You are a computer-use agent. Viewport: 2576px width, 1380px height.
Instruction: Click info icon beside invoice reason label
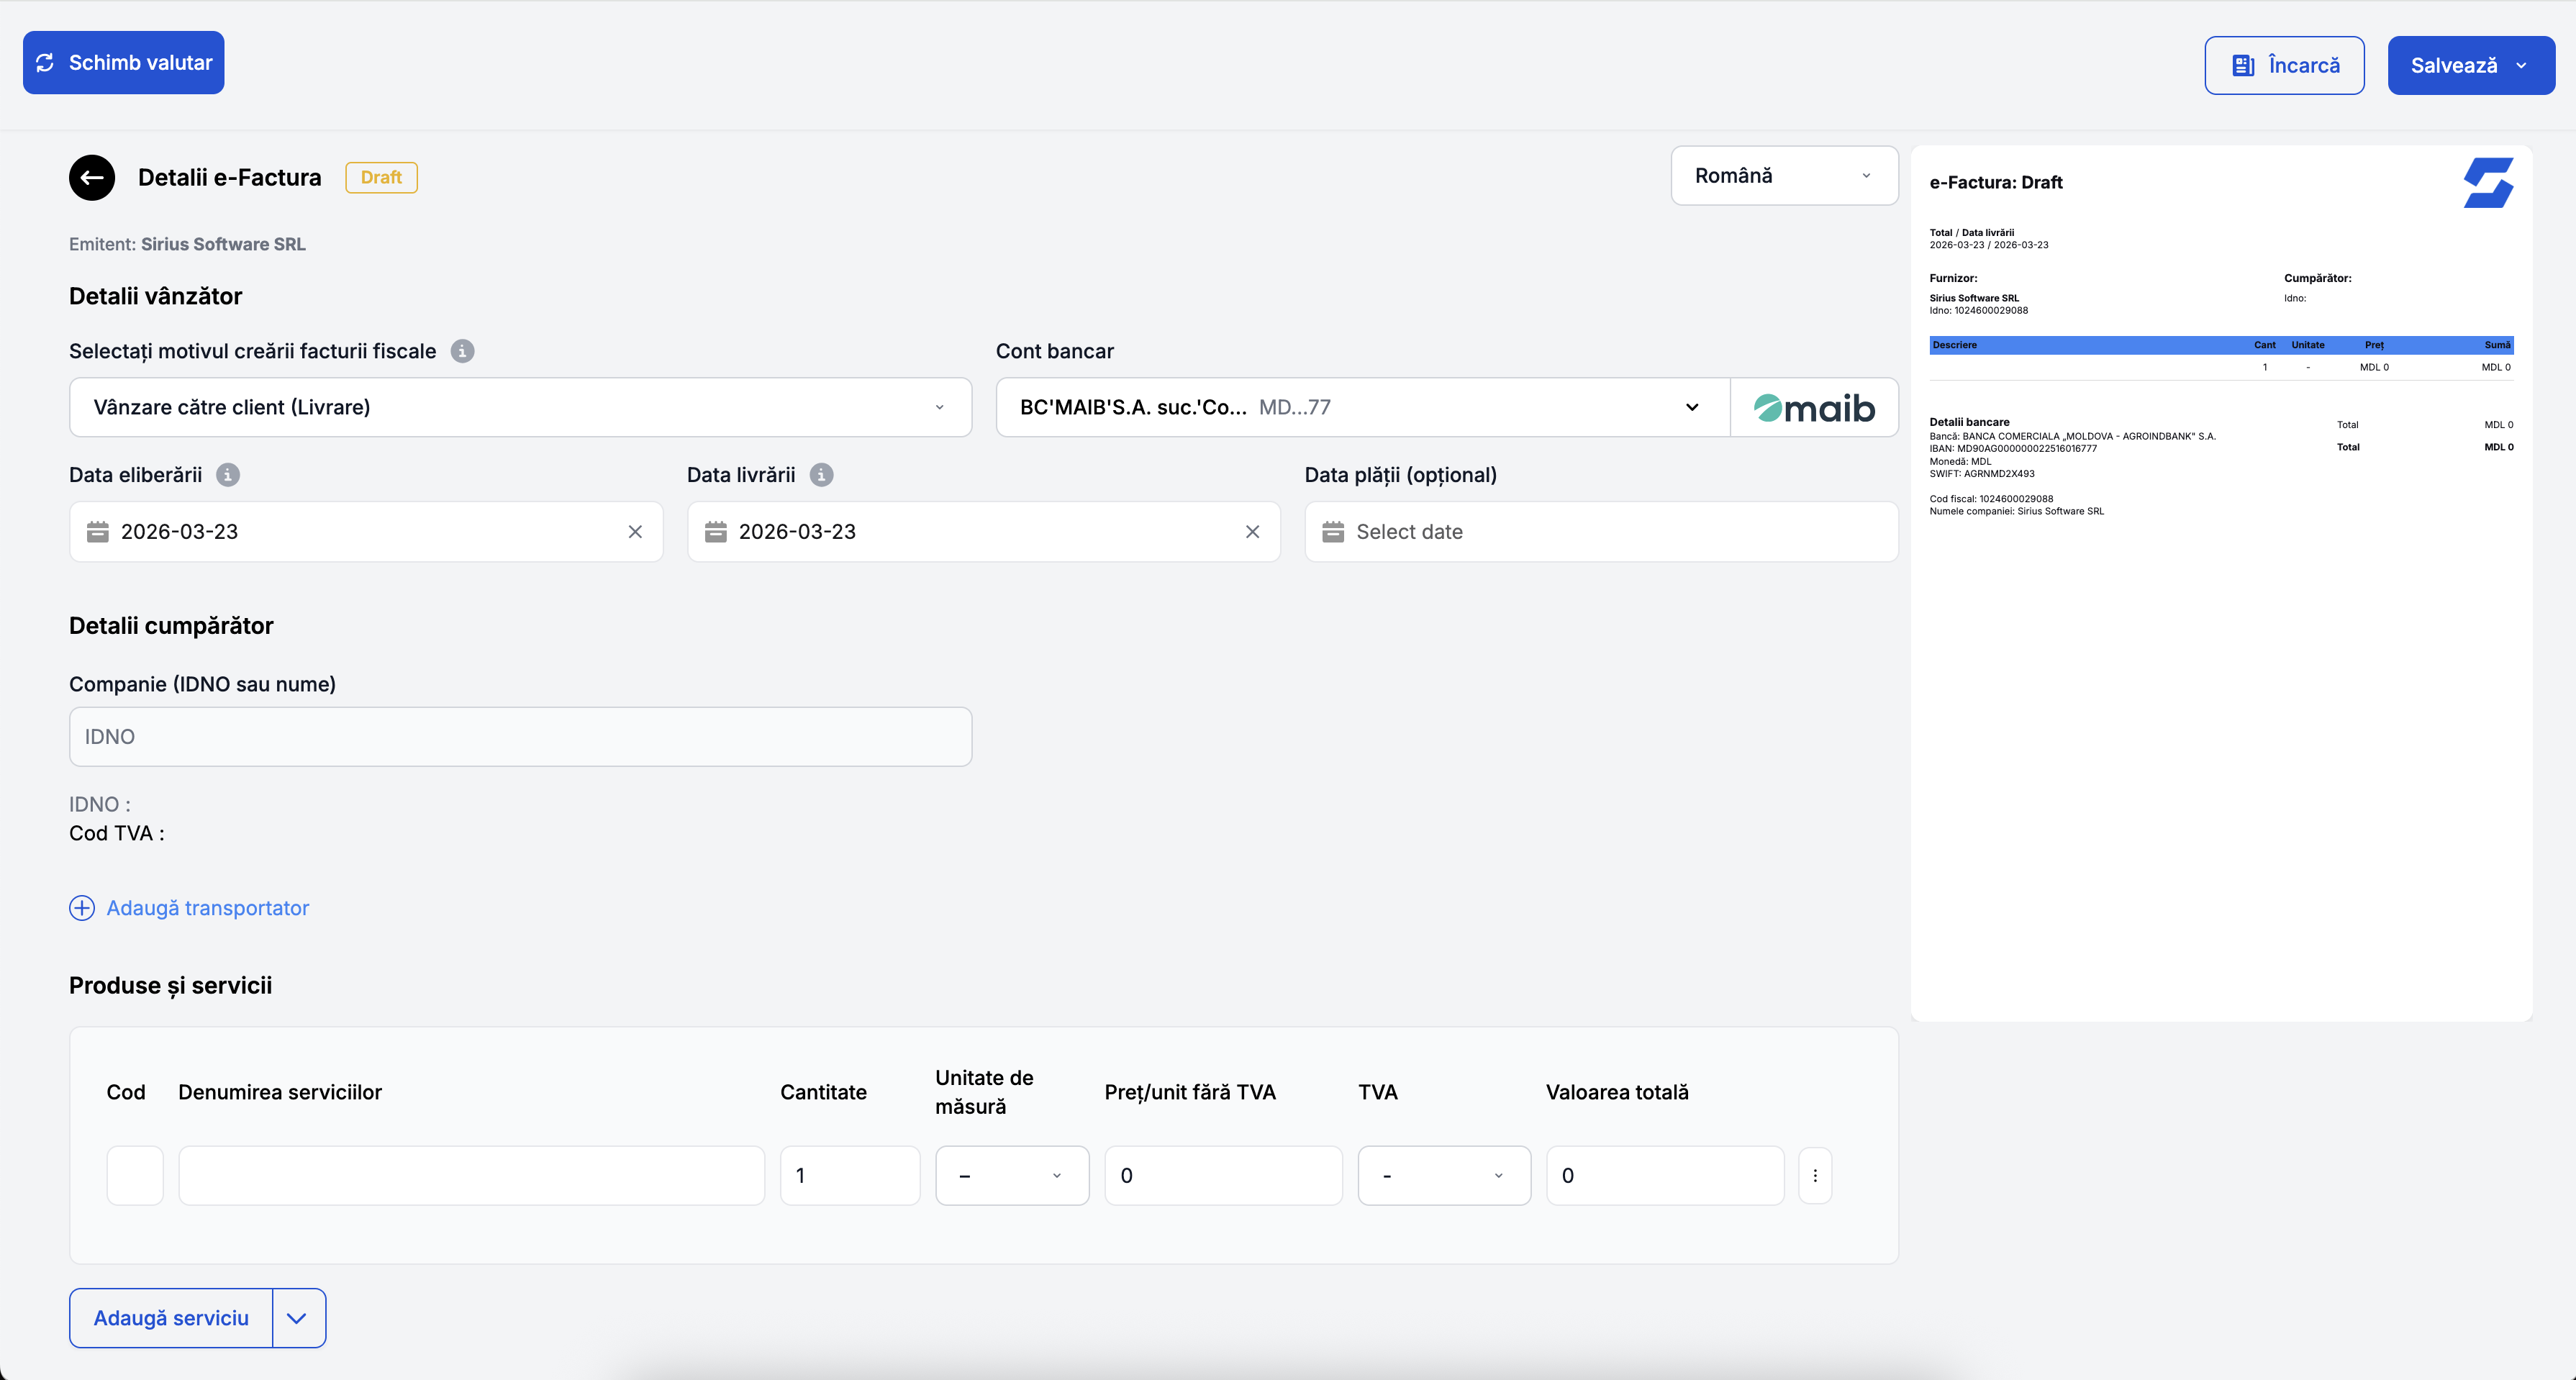pos(462,351)
